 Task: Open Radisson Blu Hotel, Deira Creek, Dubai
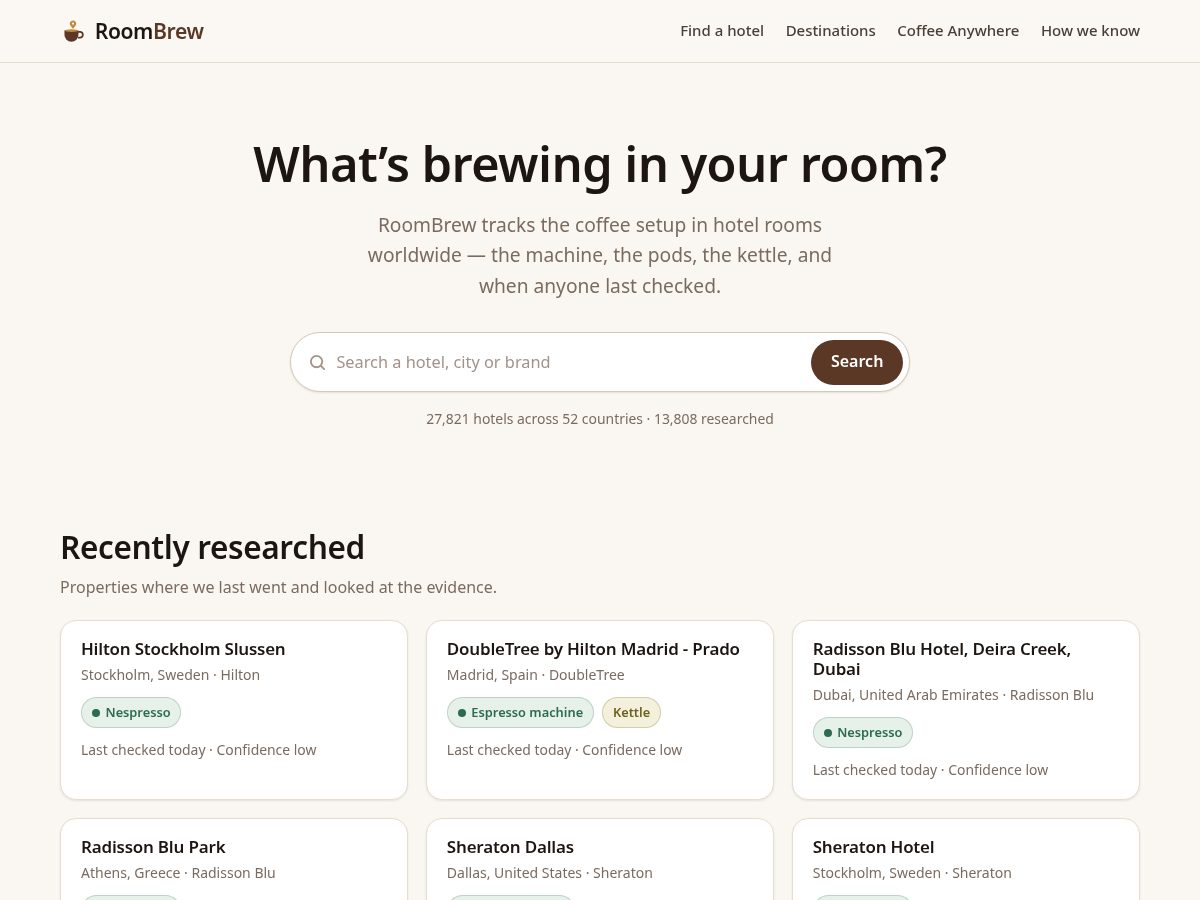[942, 659]
